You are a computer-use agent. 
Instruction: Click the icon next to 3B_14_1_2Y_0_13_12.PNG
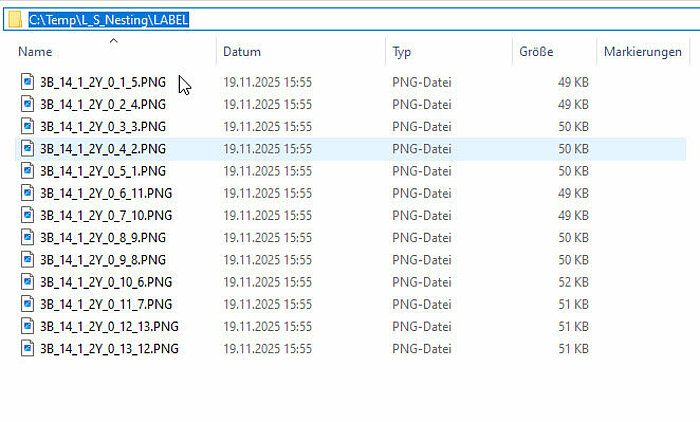[28, 348]
